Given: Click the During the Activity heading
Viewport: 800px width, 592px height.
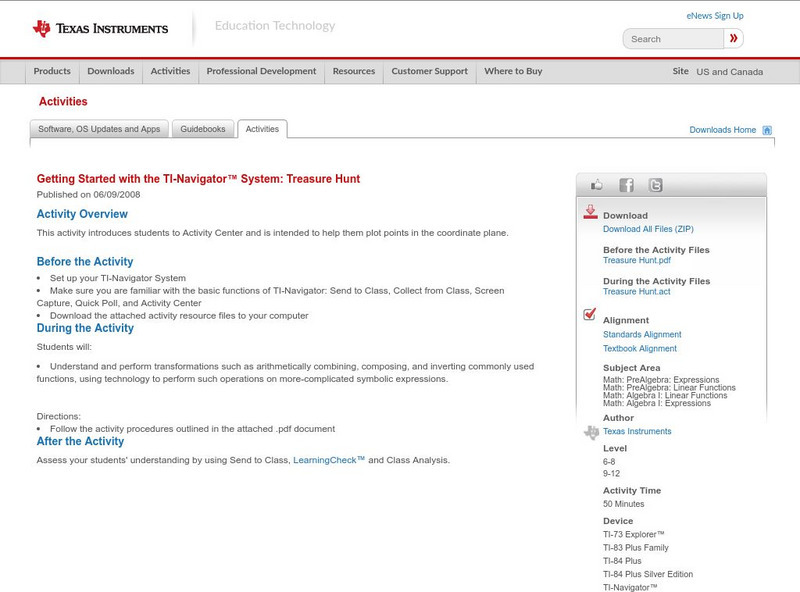Looking at the screenshot, I should coord(85,328).
